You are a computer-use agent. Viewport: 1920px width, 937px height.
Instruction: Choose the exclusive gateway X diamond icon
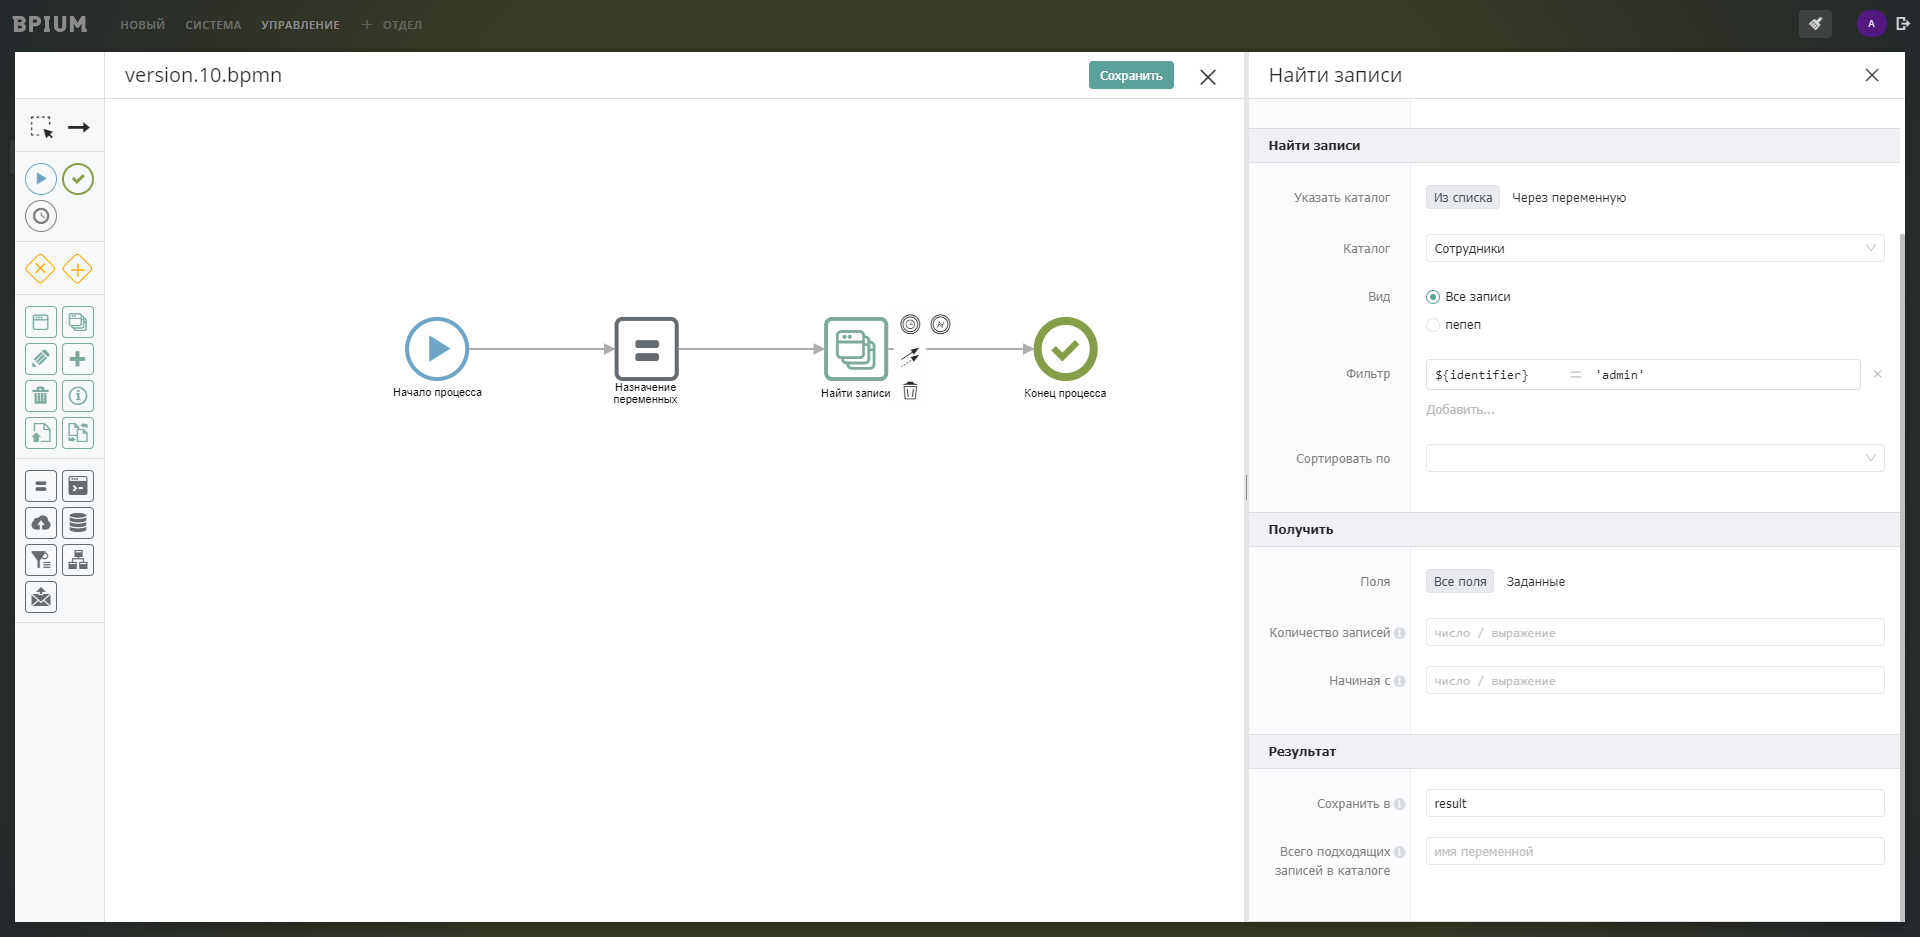[x=40, y=269]
